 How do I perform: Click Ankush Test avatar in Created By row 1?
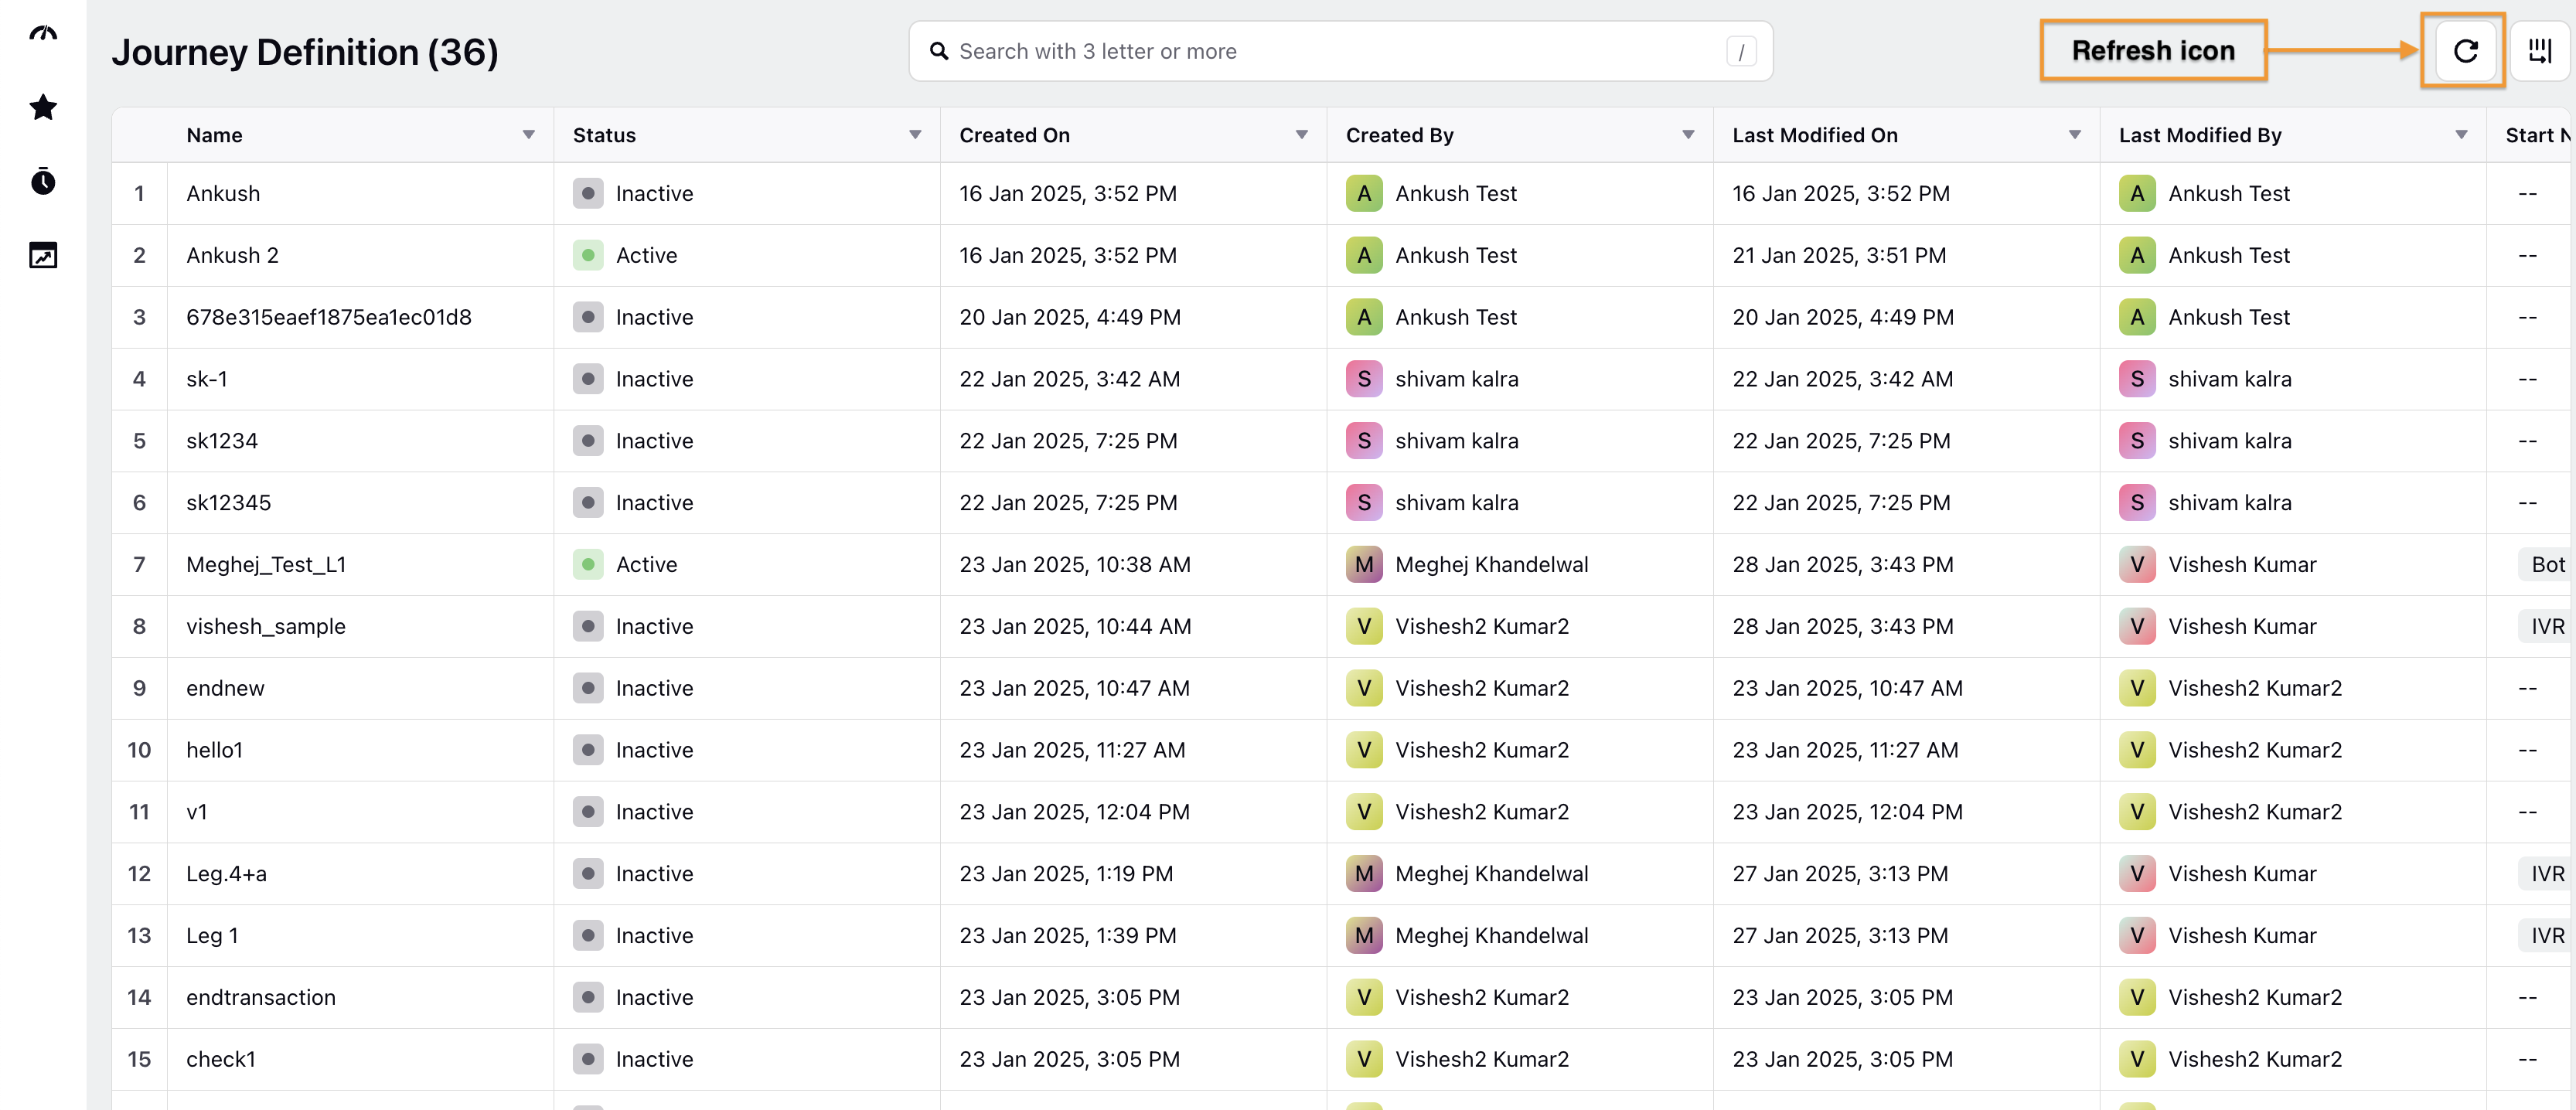pos(1363,193)
